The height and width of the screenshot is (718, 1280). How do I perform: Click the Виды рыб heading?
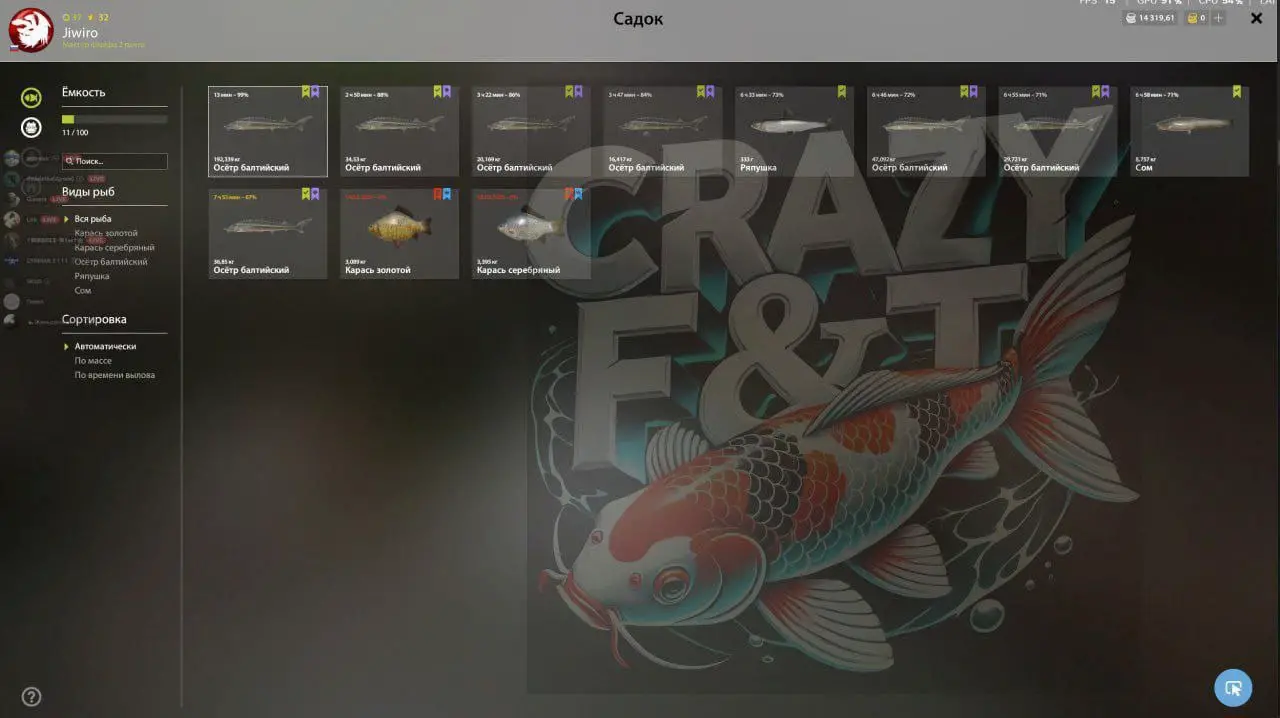coord(88,192)
